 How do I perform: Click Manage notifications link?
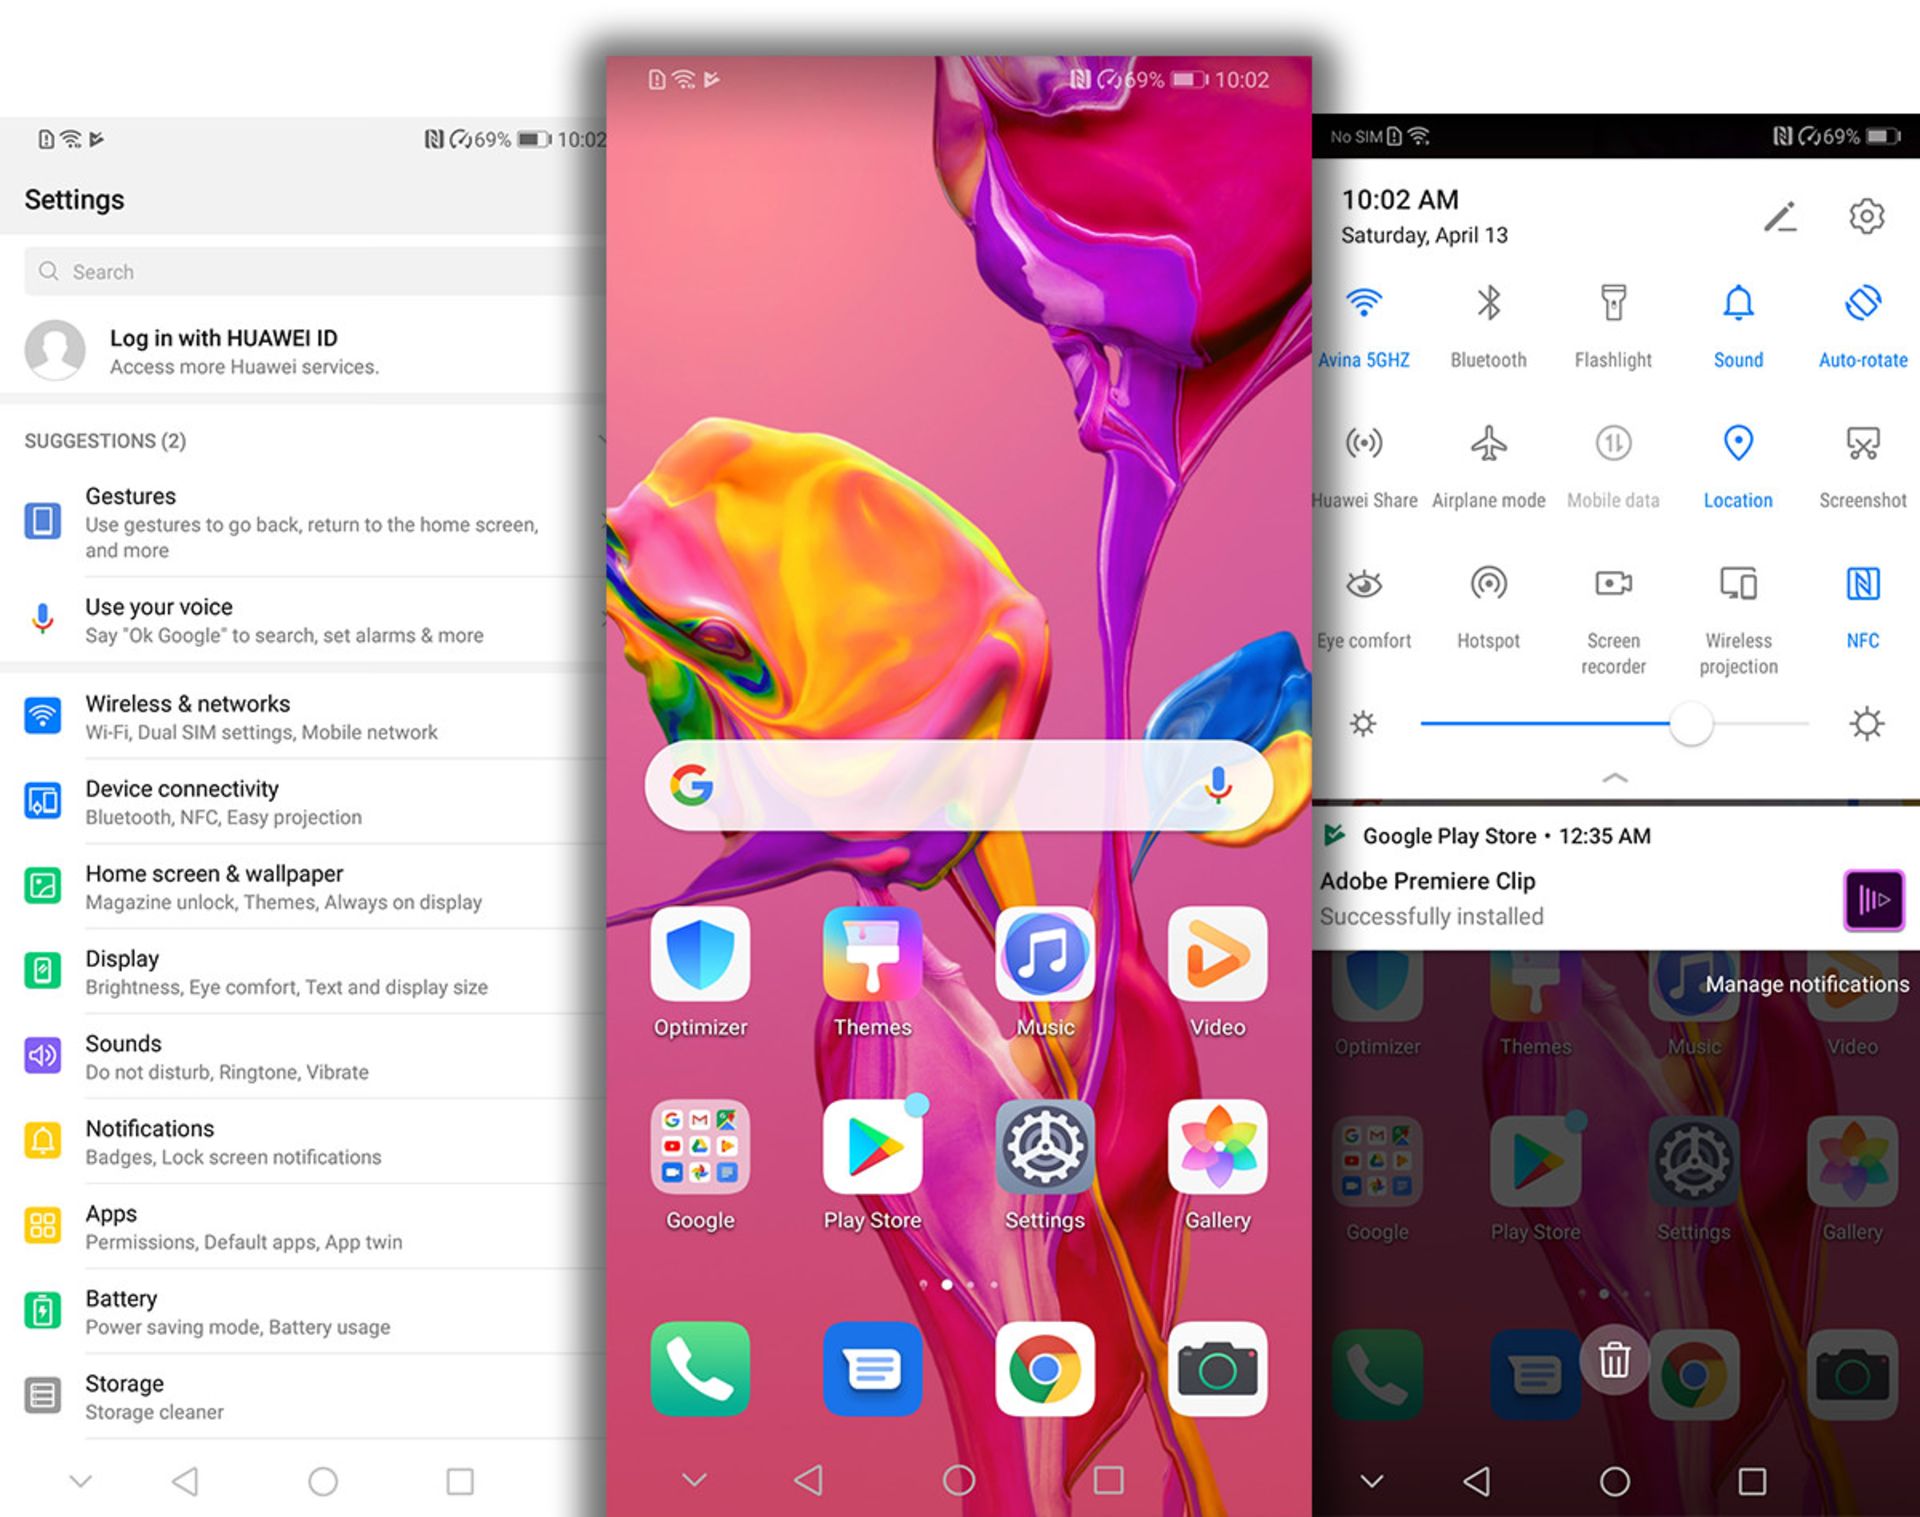pos(1805,982)
